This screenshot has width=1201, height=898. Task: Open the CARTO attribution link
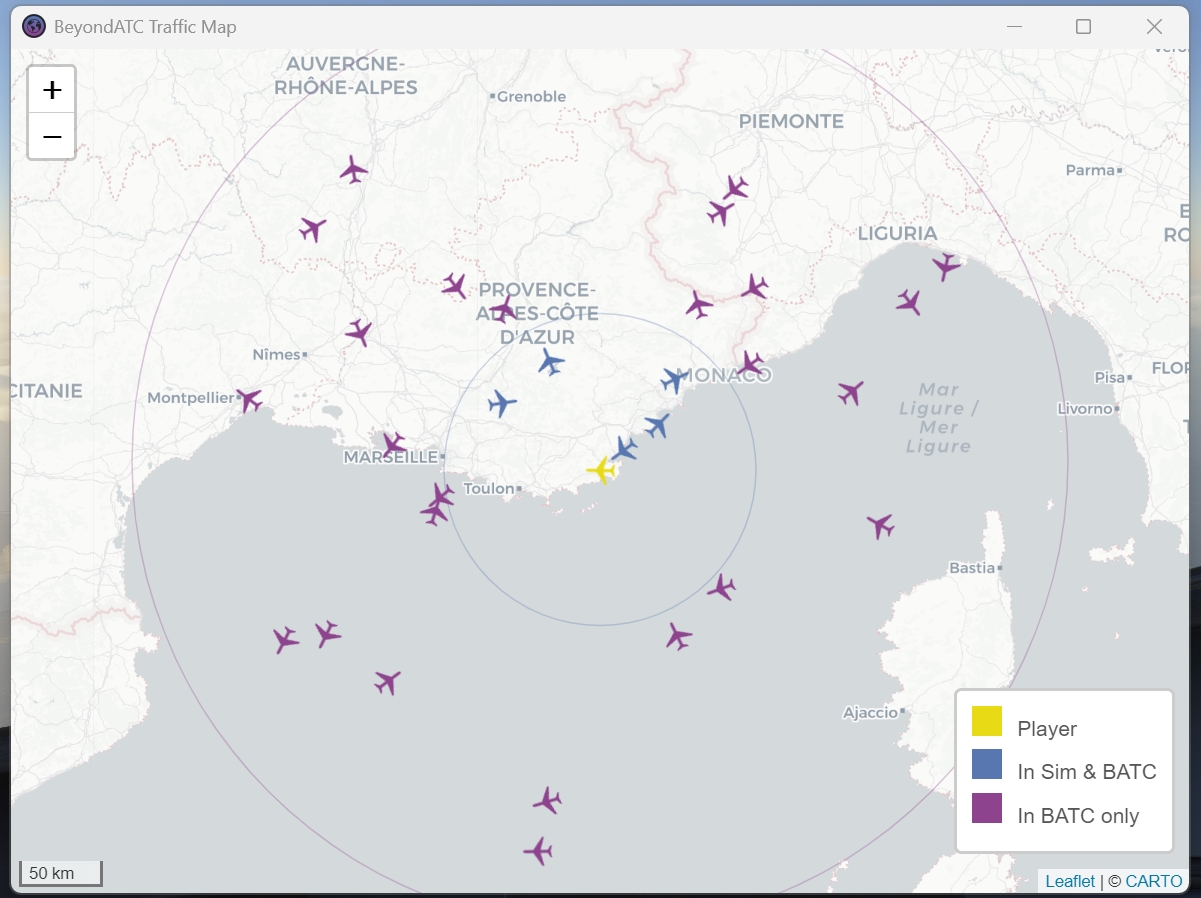[x=1154, y=881]
